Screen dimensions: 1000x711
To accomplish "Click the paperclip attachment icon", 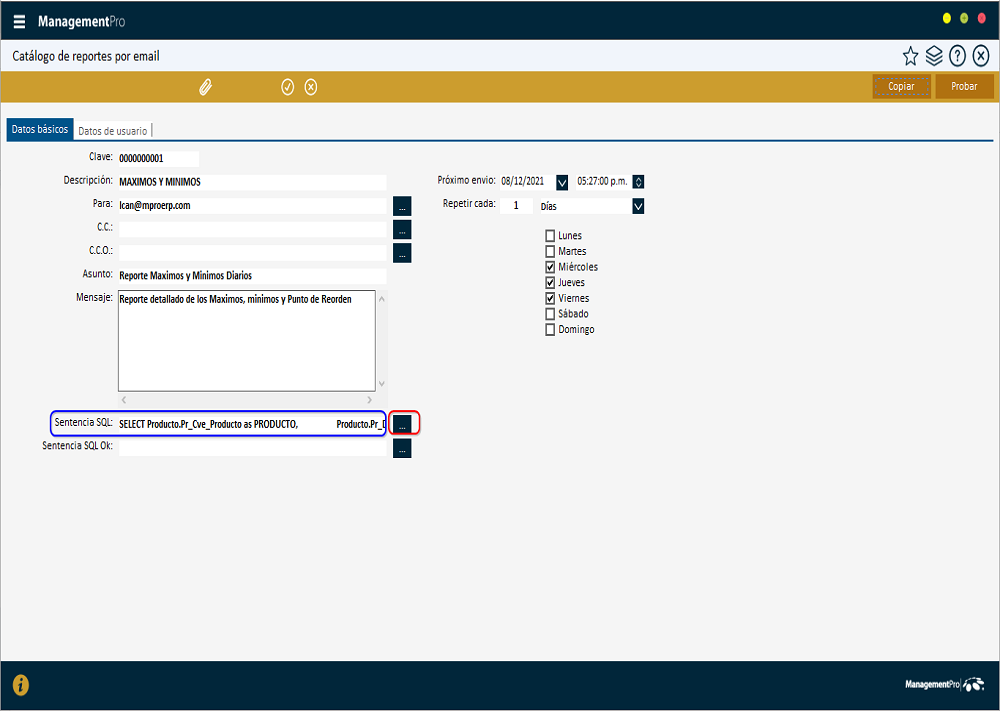I will tap(206, 87).
